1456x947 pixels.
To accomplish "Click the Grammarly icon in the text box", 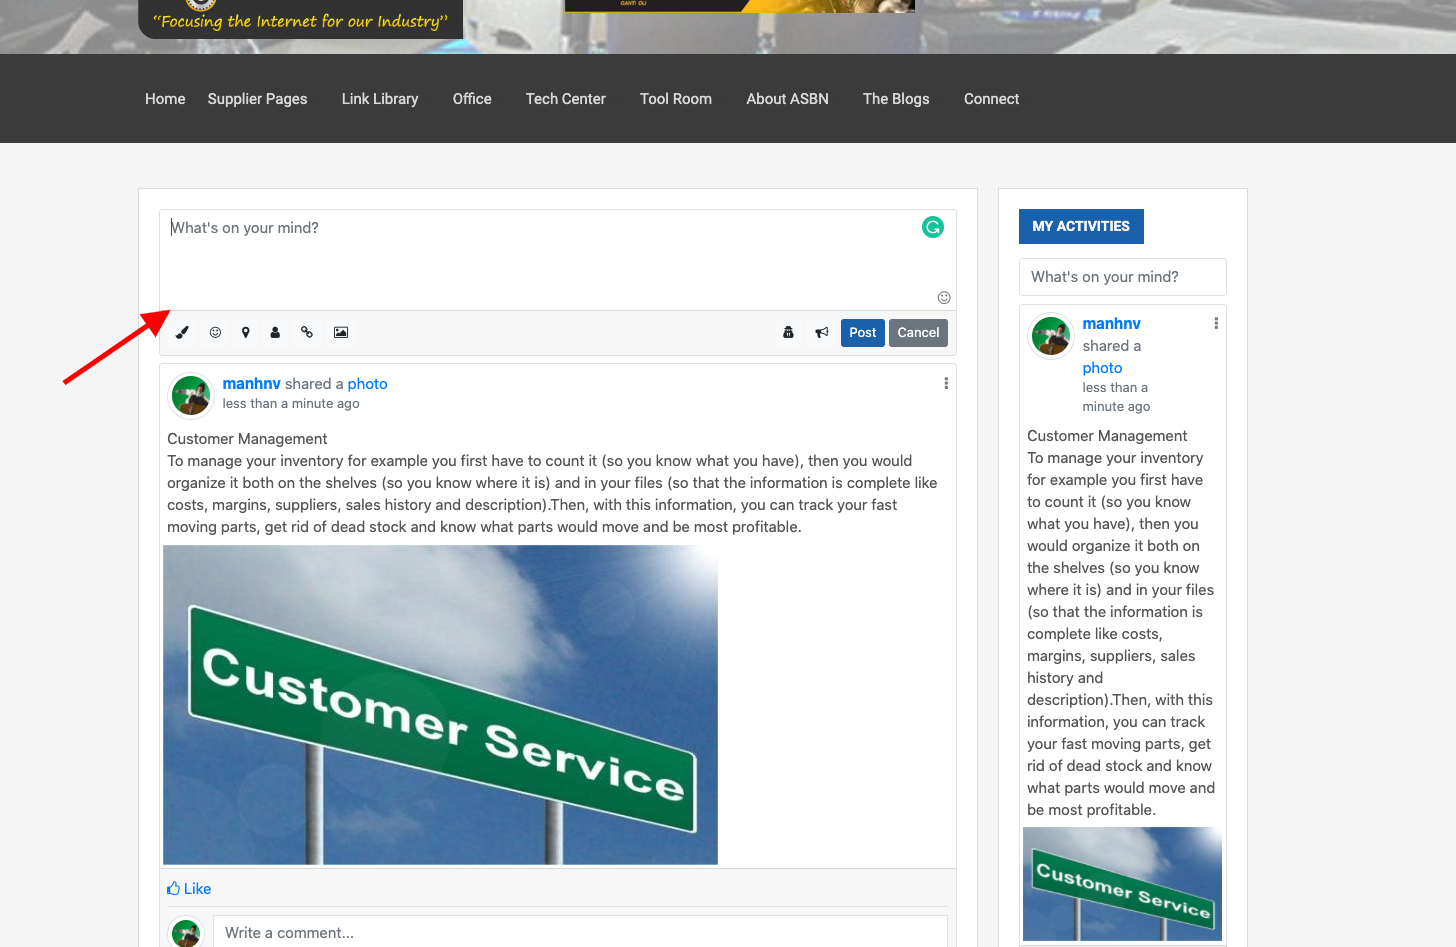I will coord(933,227).
